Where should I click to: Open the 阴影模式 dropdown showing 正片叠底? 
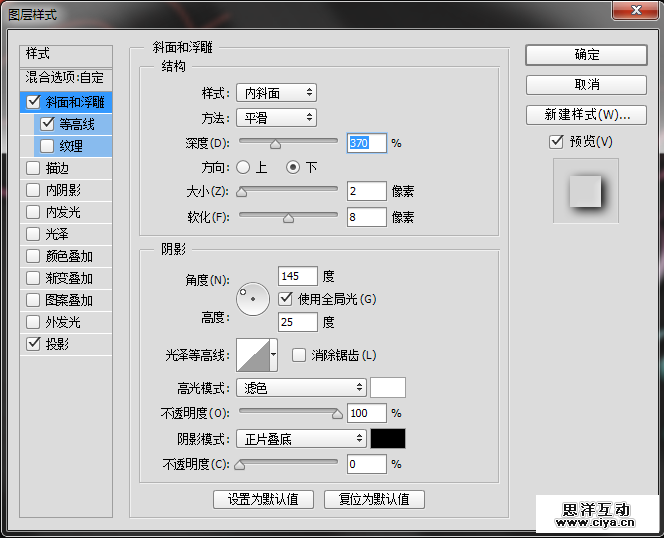[x=301, y=438]
